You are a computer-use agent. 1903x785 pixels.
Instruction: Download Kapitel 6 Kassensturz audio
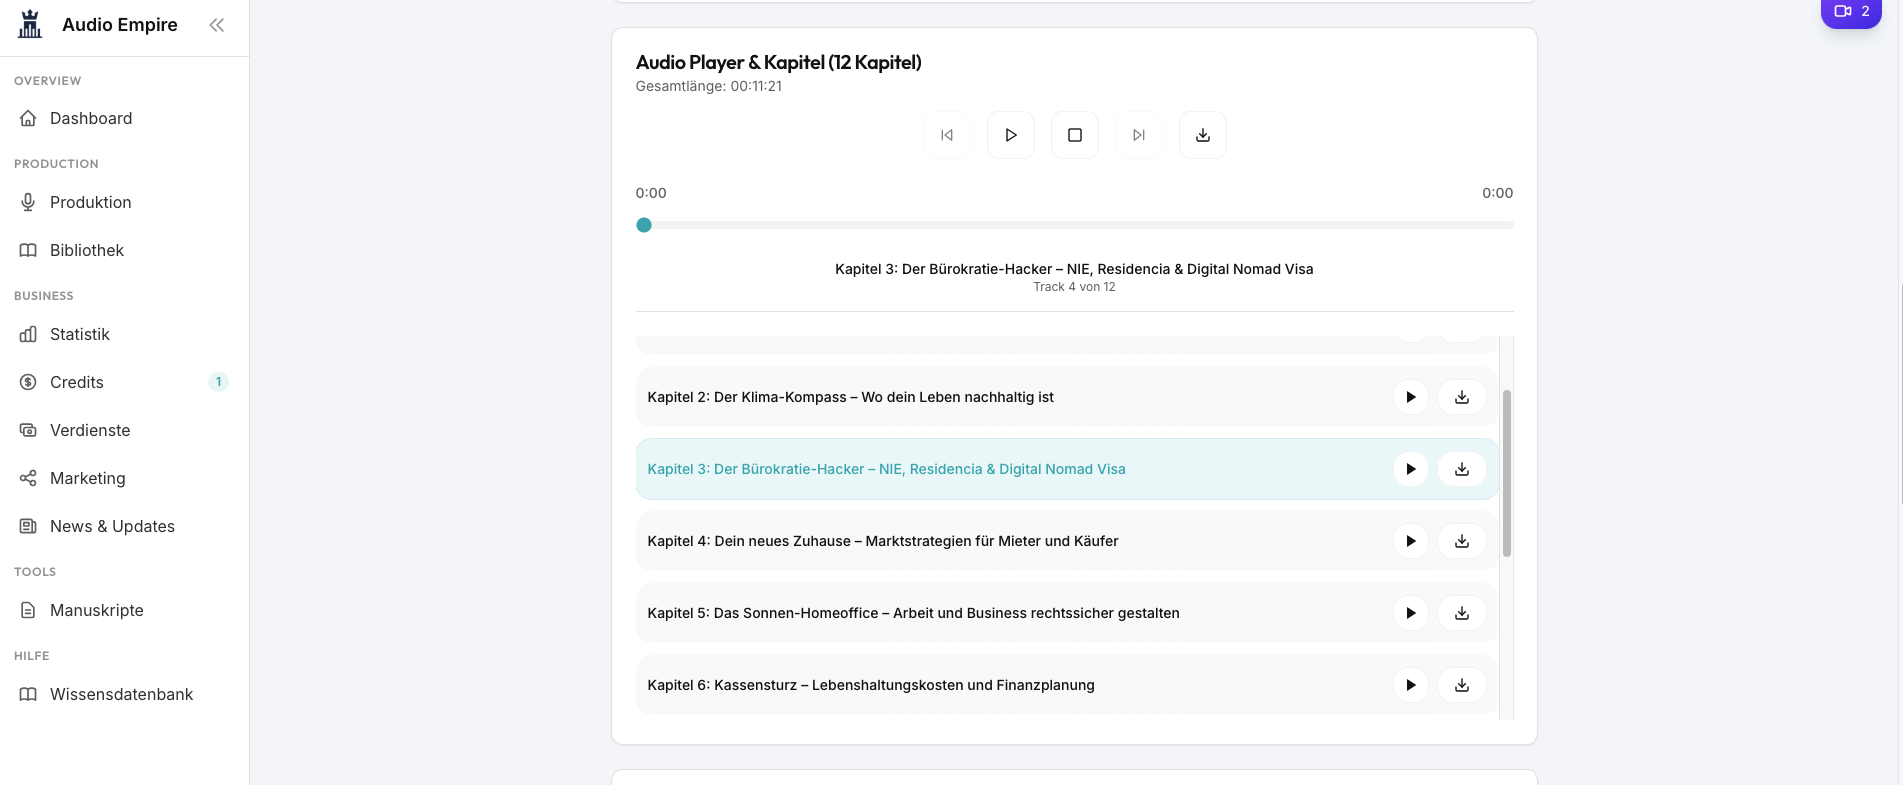click(x=1462, y=685)
